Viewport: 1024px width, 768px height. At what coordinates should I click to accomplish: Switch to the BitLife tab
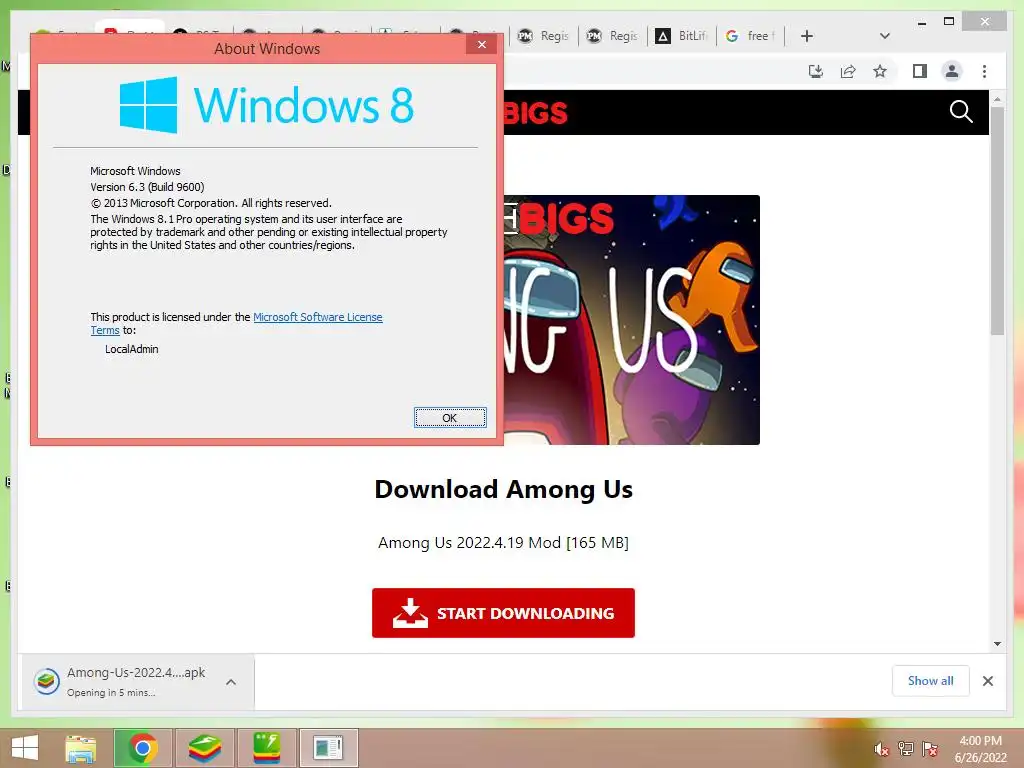click(x=682, y=36)
